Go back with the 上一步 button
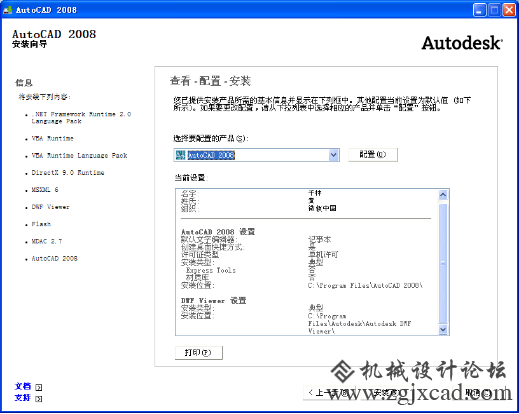 [330, 393]
